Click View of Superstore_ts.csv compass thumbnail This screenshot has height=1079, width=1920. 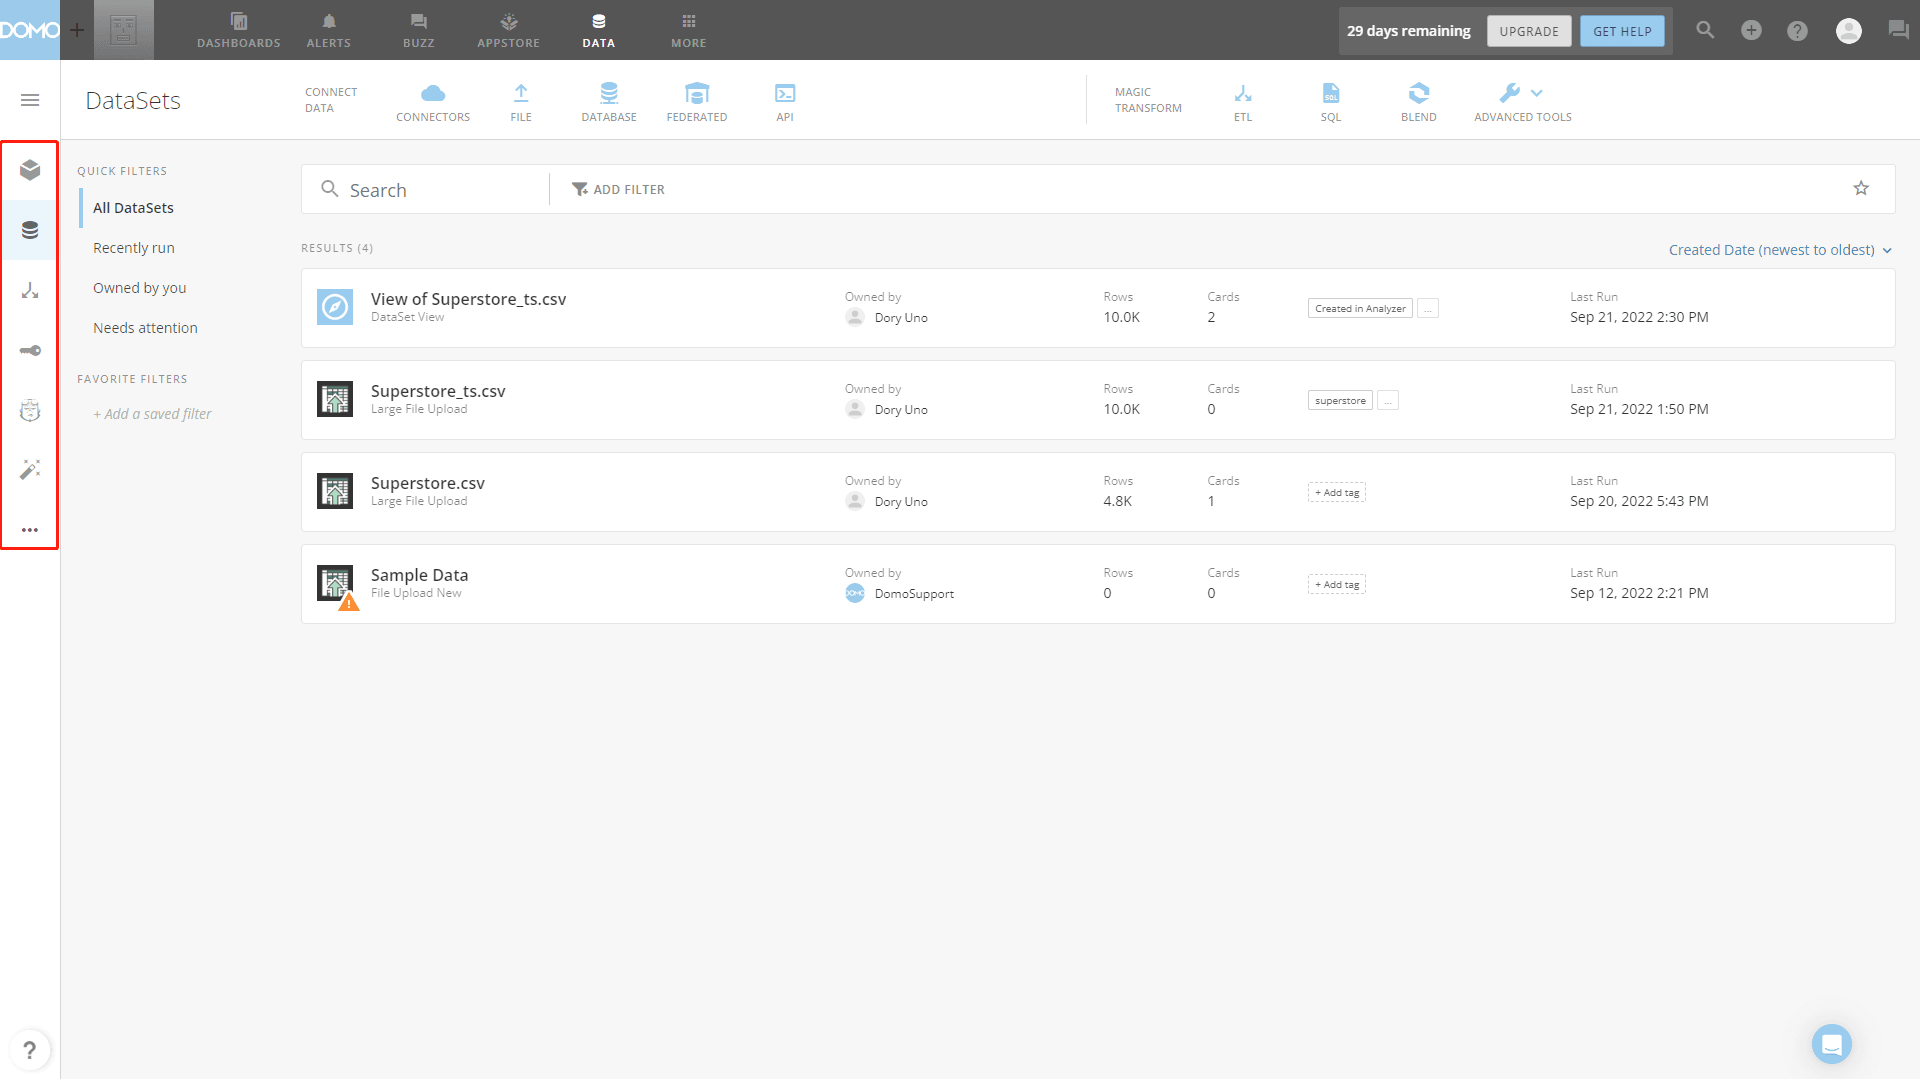pyautogui.click(x=335, y=307)
